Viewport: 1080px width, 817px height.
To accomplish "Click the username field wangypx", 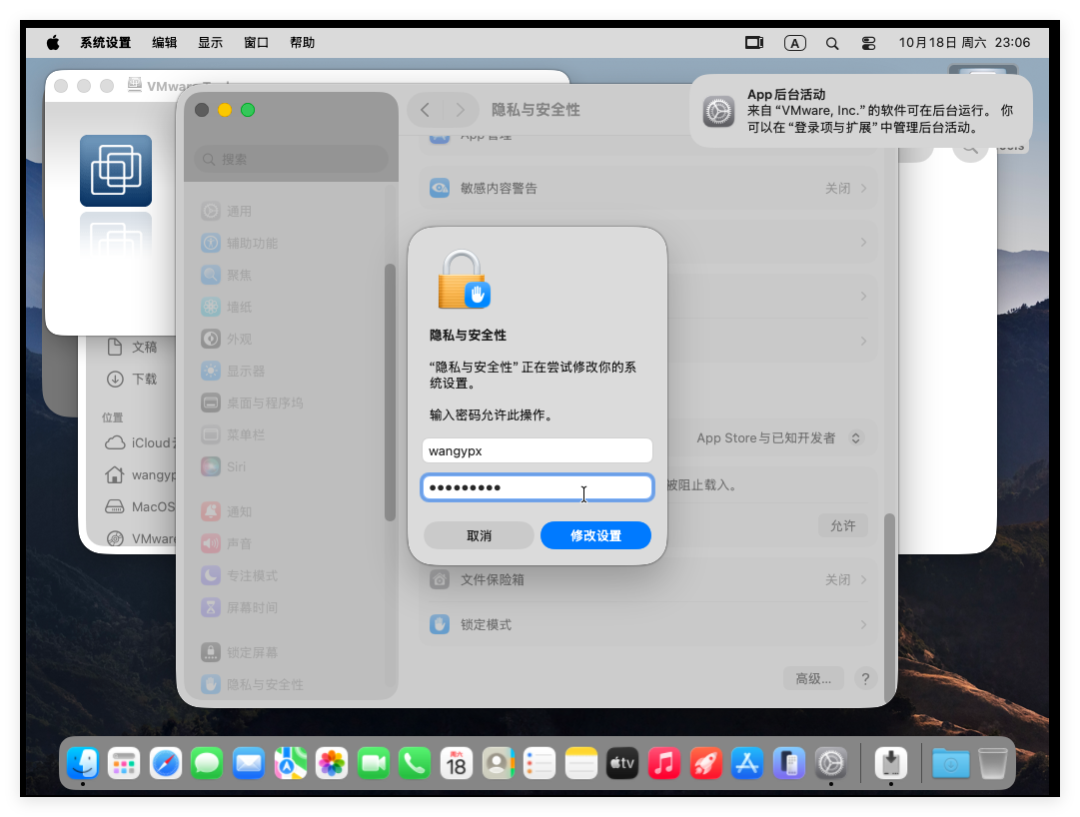I will (537, 451).
